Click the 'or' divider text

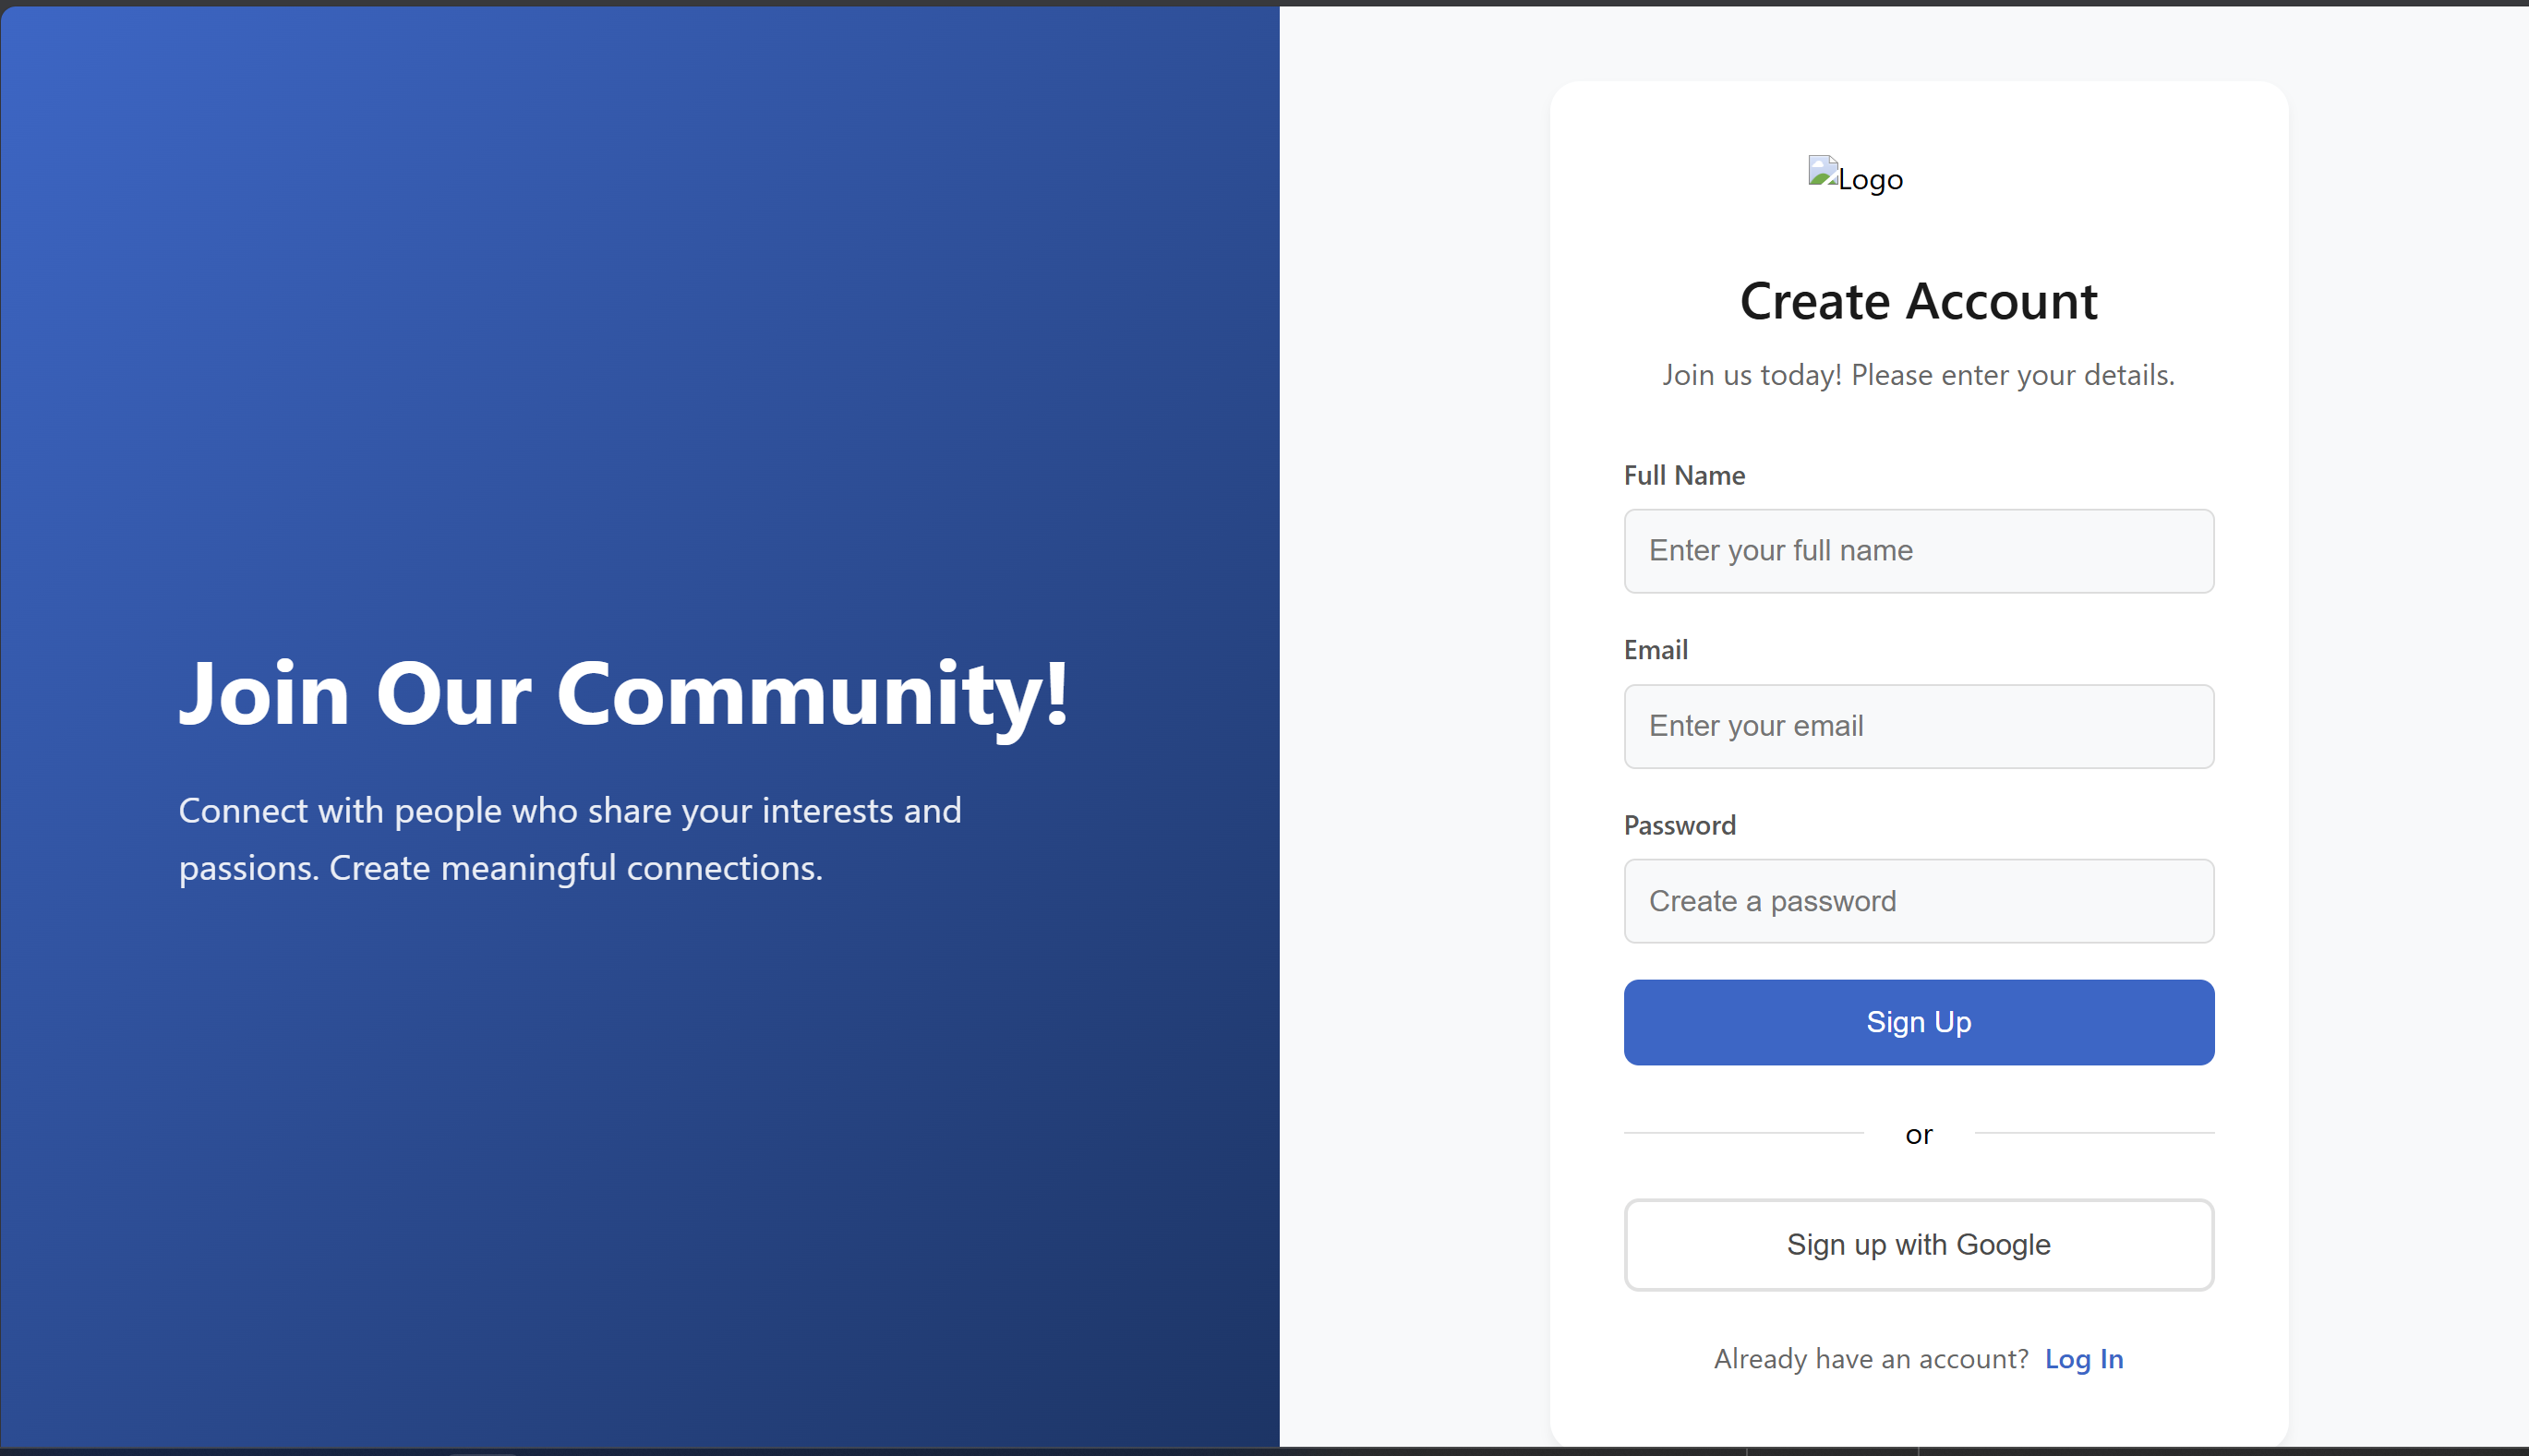click(1918, 1134)
